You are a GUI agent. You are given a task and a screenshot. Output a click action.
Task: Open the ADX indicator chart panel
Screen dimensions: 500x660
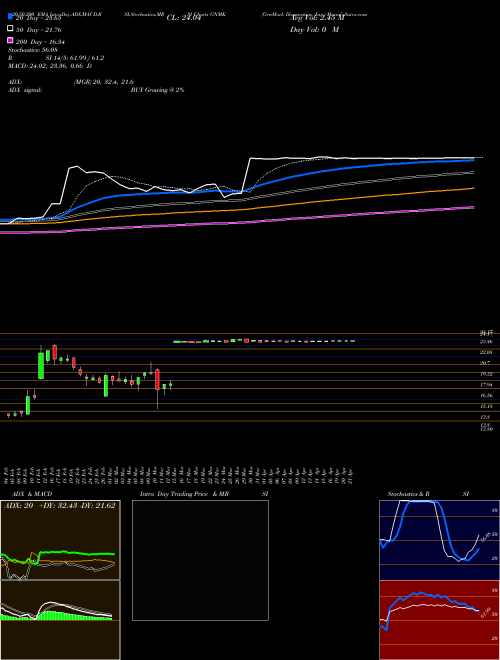coord(60,540)
